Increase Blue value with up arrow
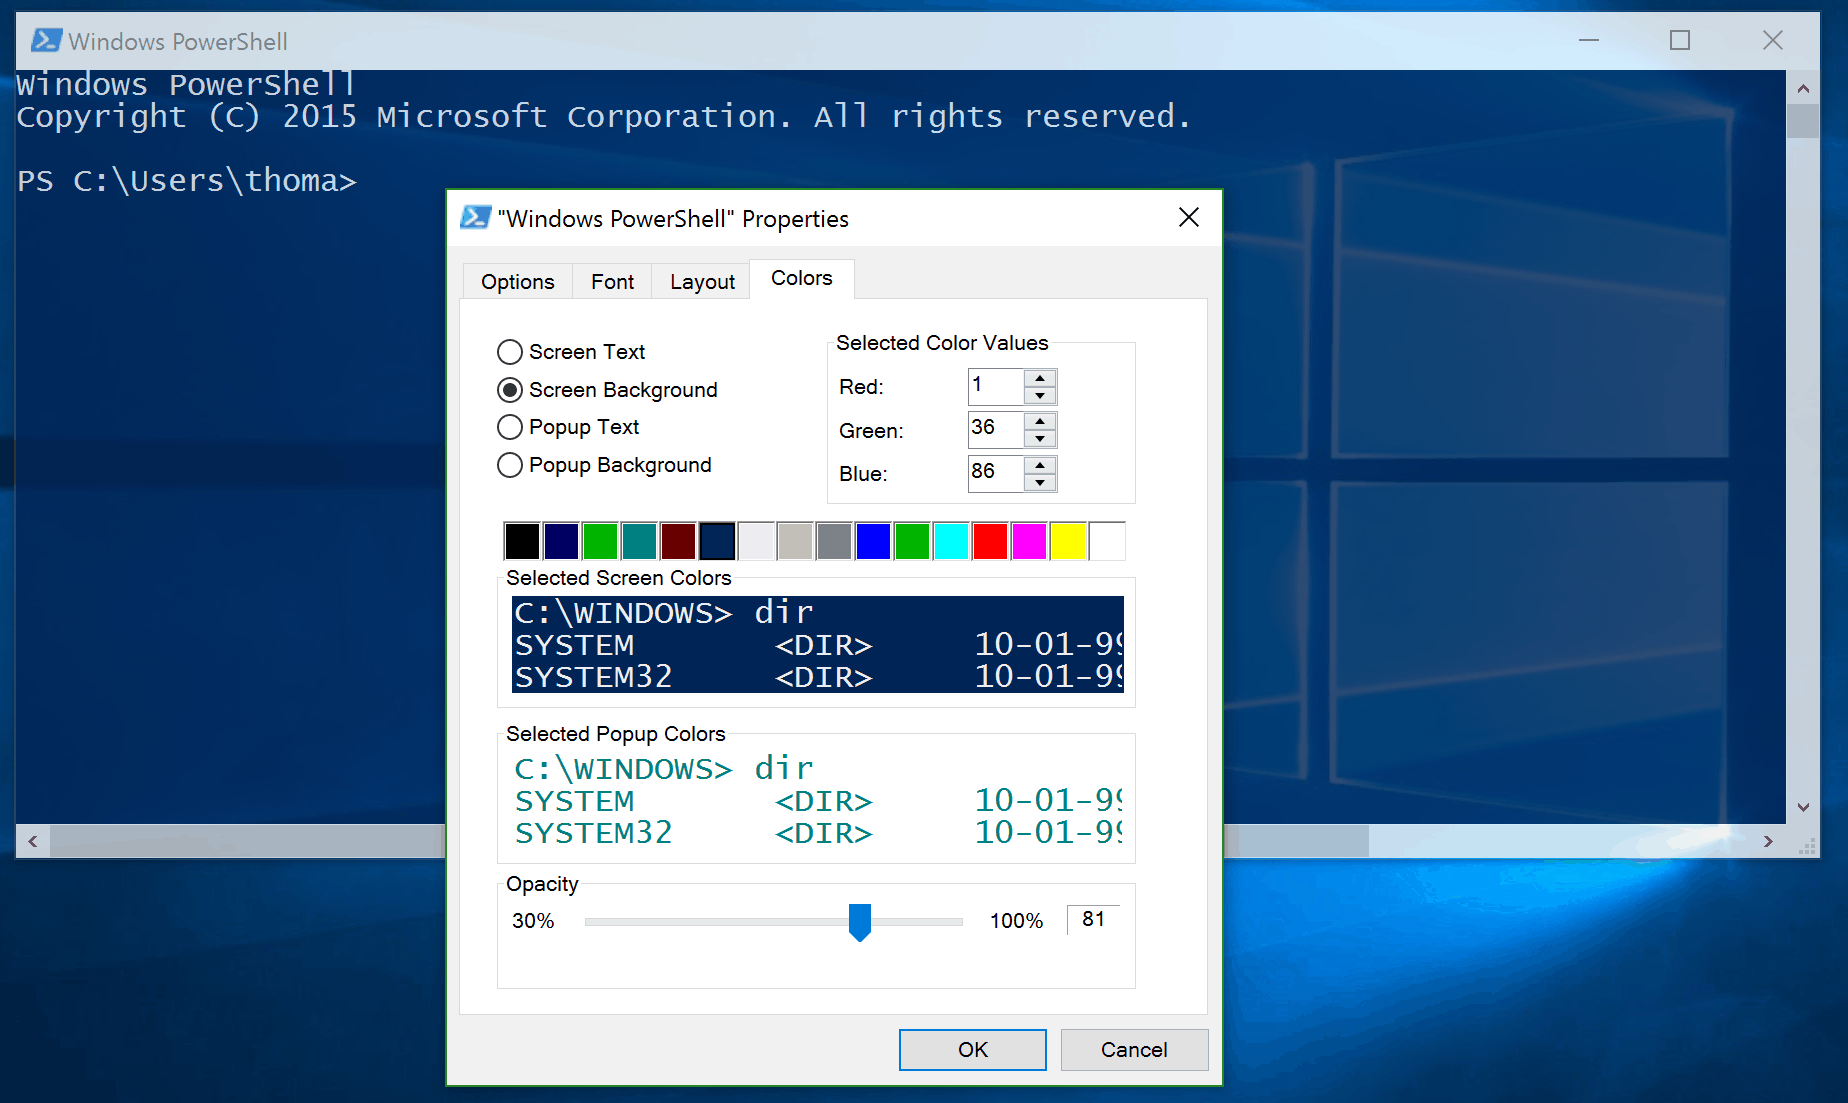Screen dimensions: 1848x1103 (1040, 466)
